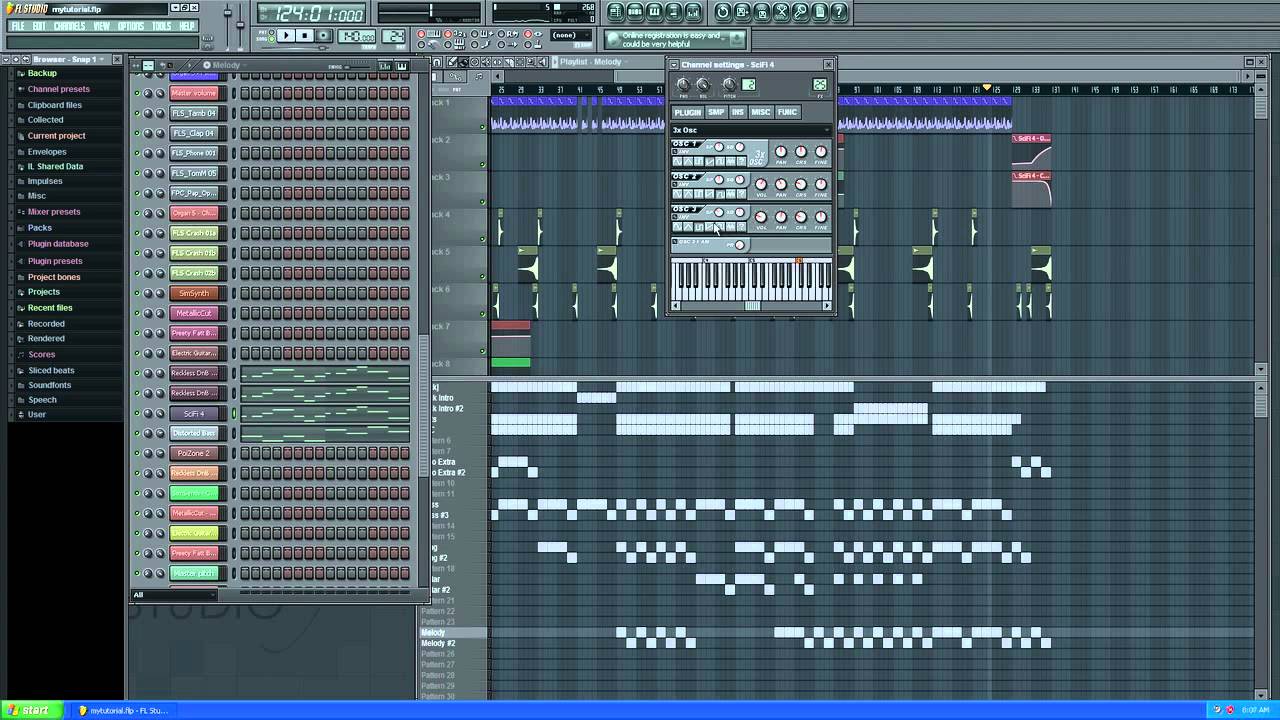Click the graph editor icon in step sequencer
Viewport: 1280px width, 720px height.
pyautogui.click(x=385, y=66)
